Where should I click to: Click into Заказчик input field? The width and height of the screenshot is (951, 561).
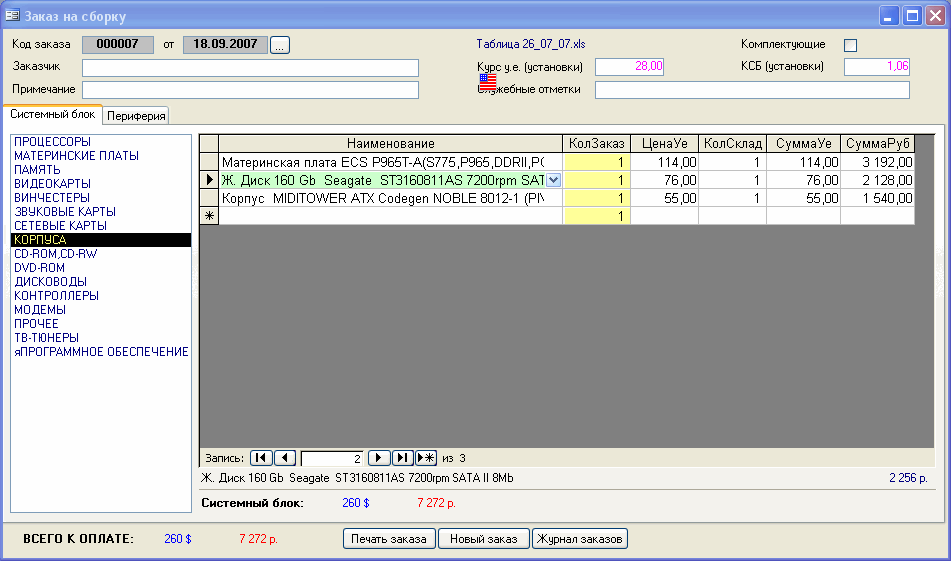pyautogui.click(x=250, y=67)
